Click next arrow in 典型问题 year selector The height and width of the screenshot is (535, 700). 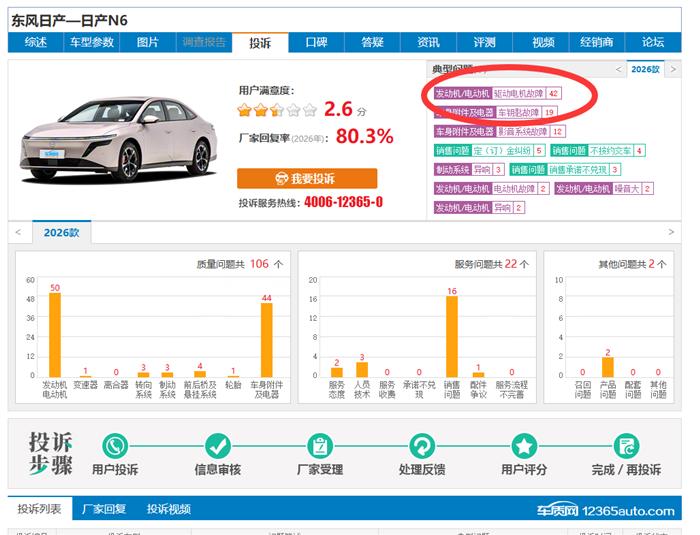673,69
